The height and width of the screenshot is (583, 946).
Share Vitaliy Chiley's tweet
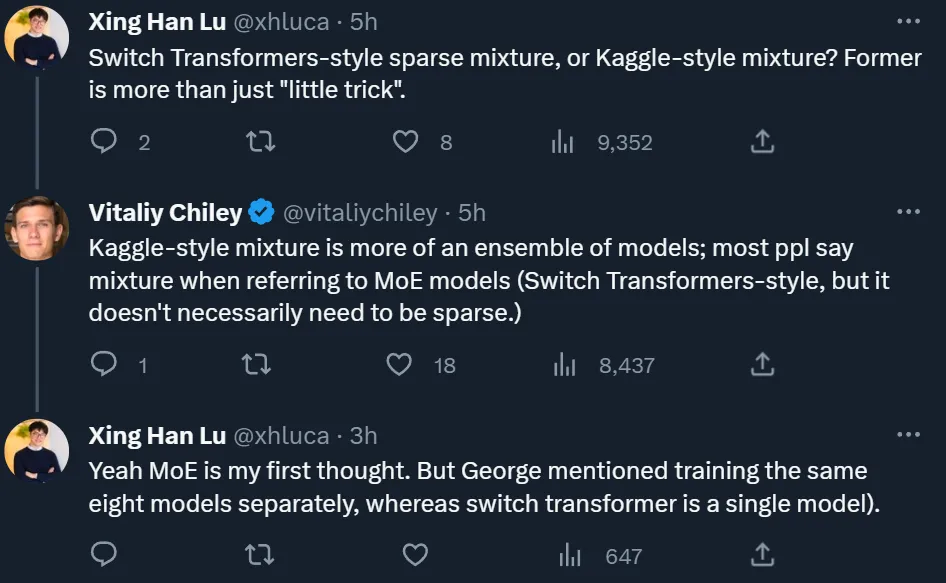coord(762,365)
